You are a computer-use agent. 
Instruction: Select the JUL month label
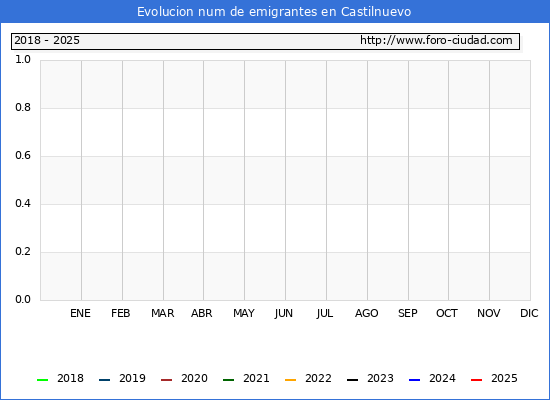pos(325,313)
